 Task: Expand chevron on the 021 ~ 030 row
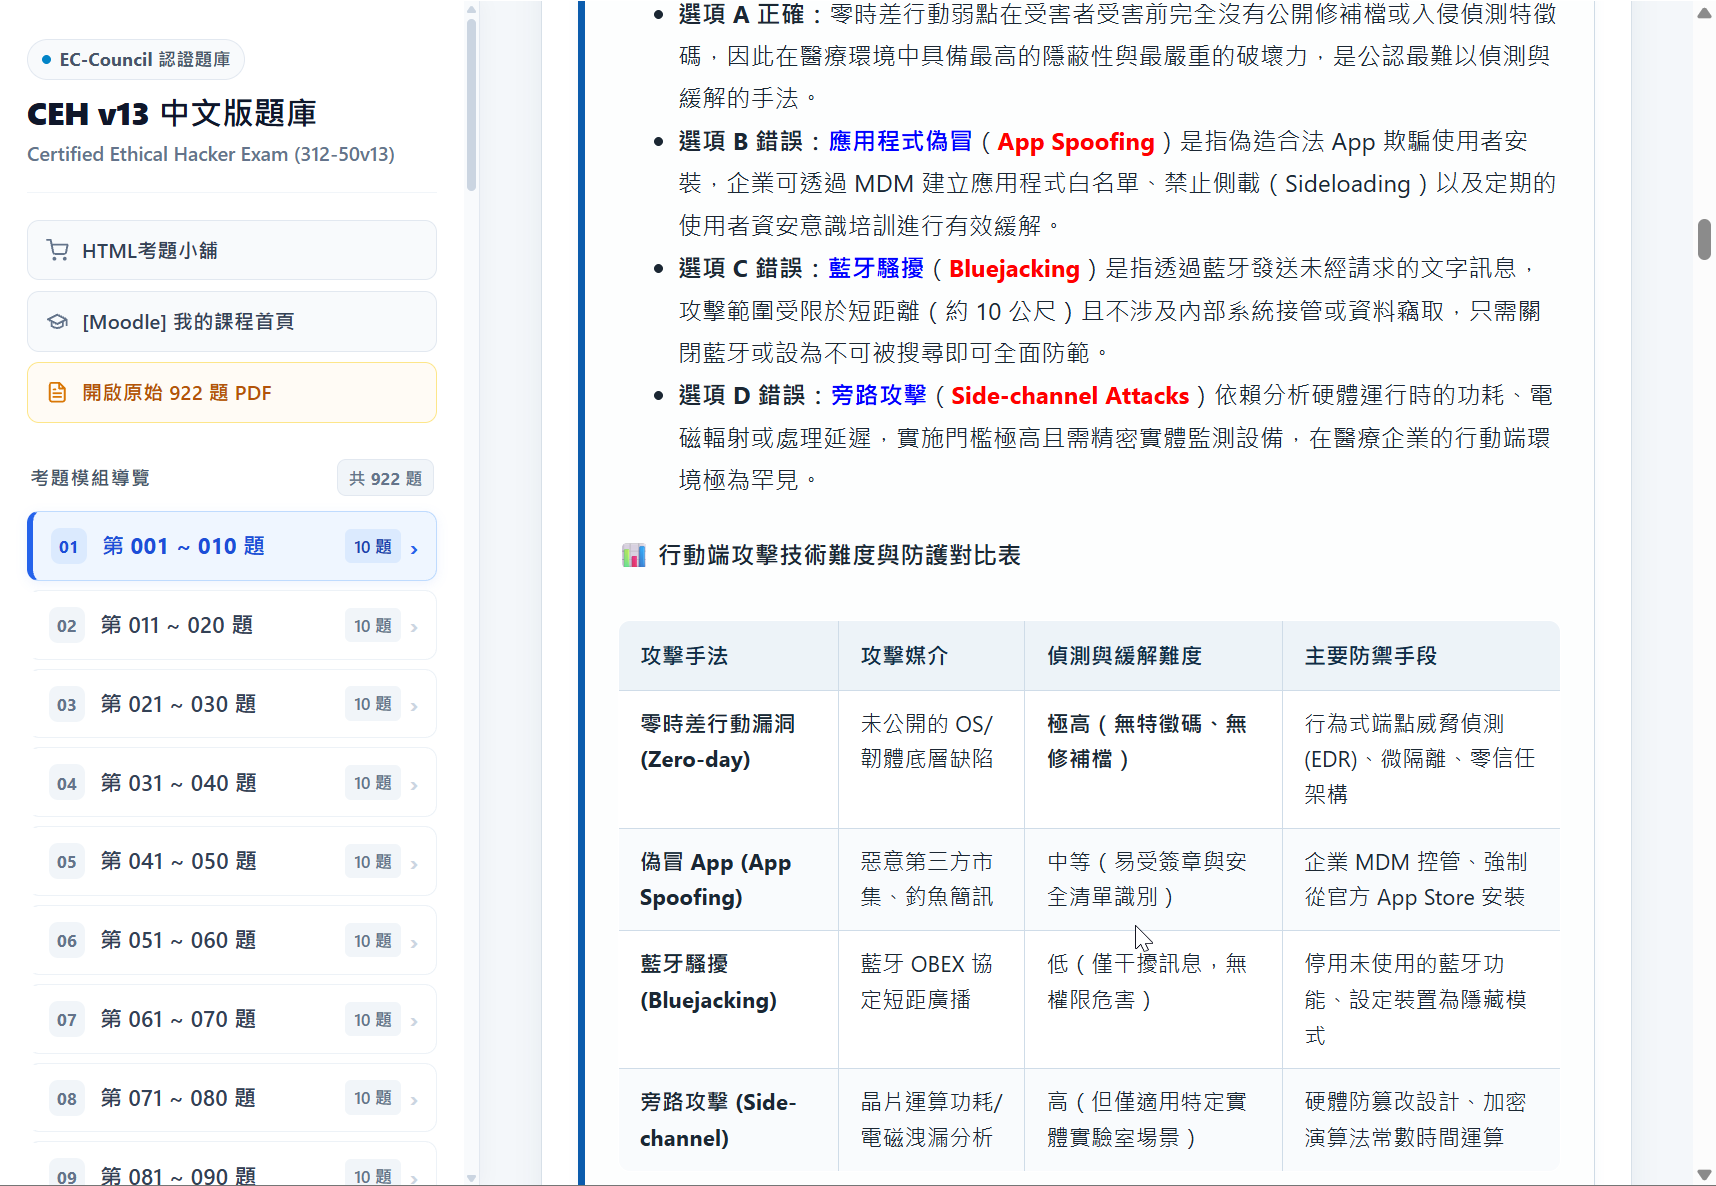pyautogui.click(x=414, y=706)
